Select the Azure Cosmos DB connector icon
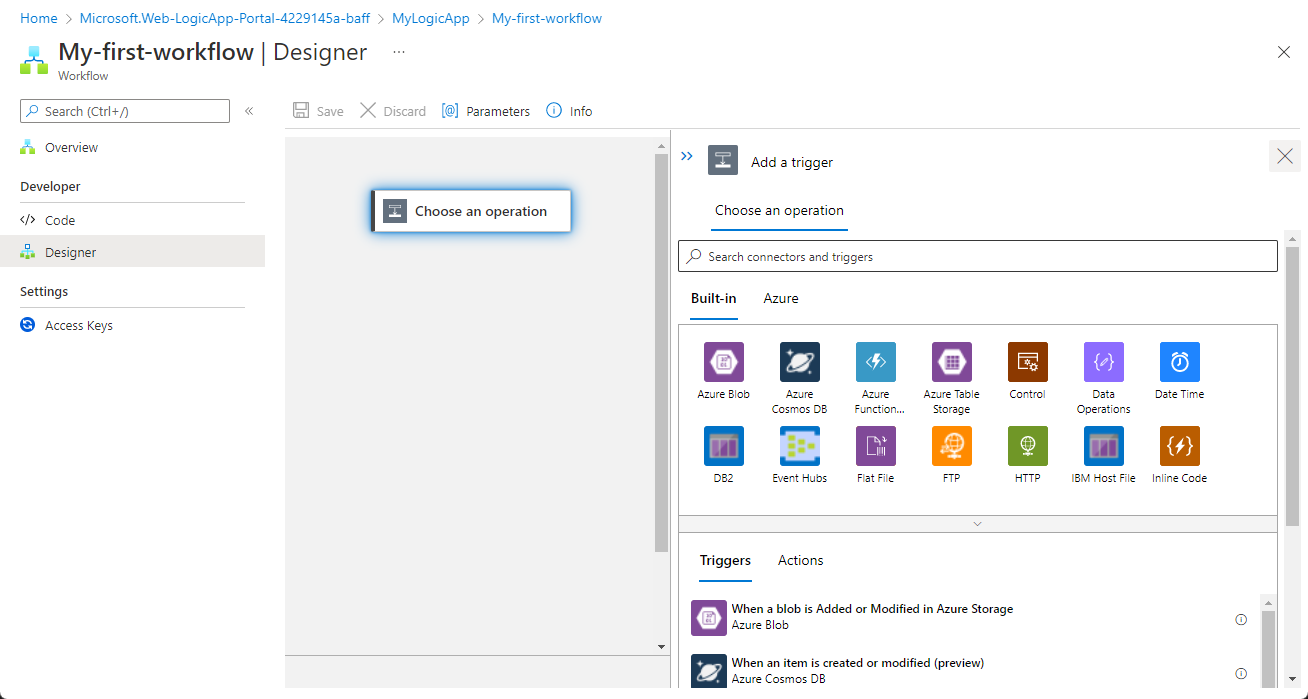1308x699 pixels. [x=799, y=362]
